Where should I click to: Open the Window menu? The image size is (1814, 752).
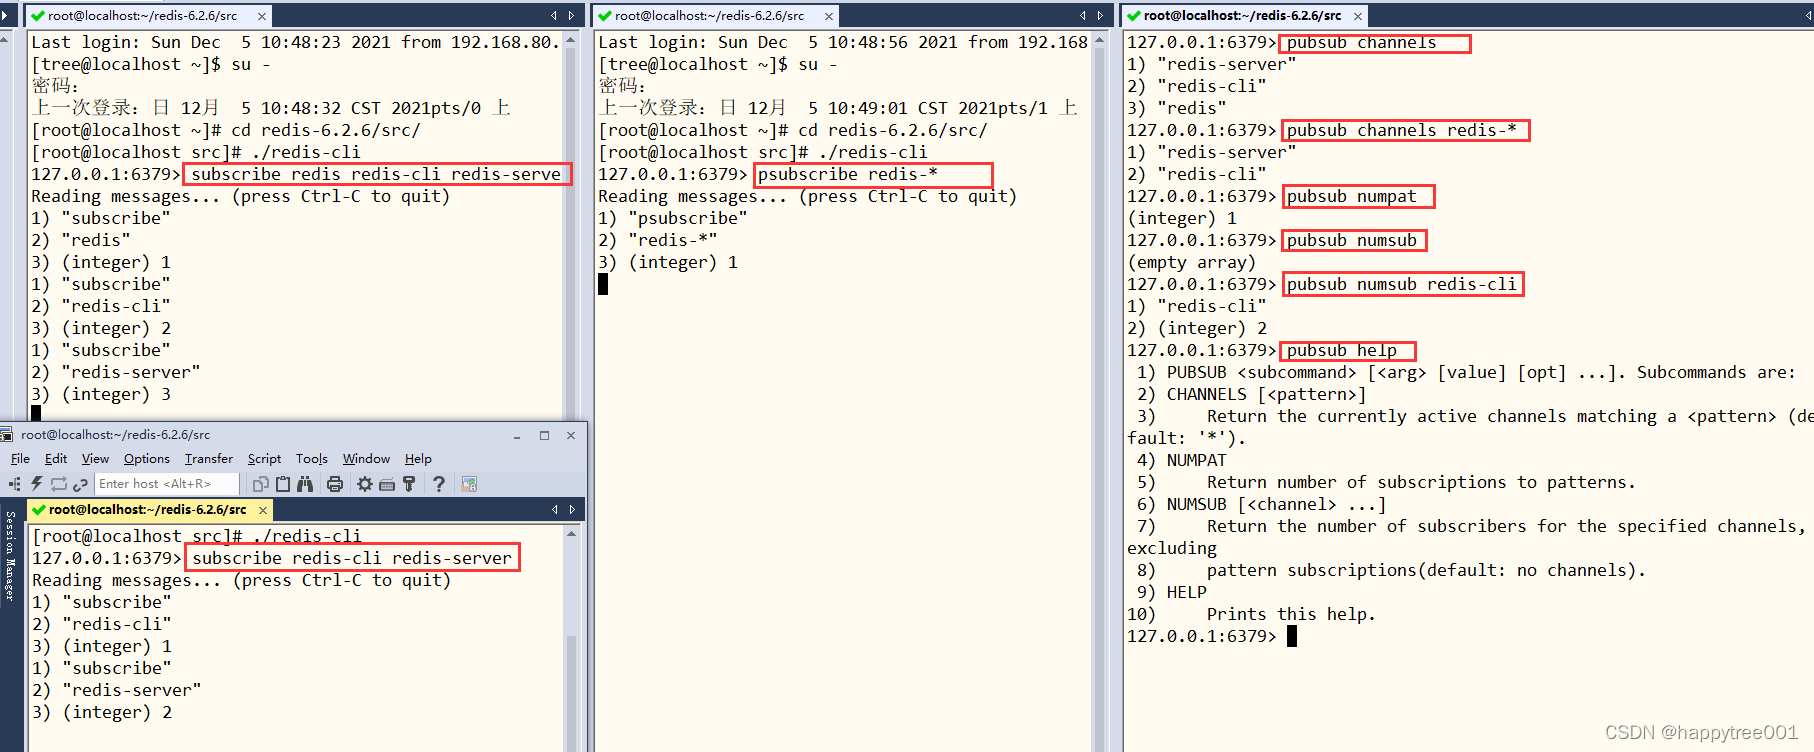click(366, 459)
